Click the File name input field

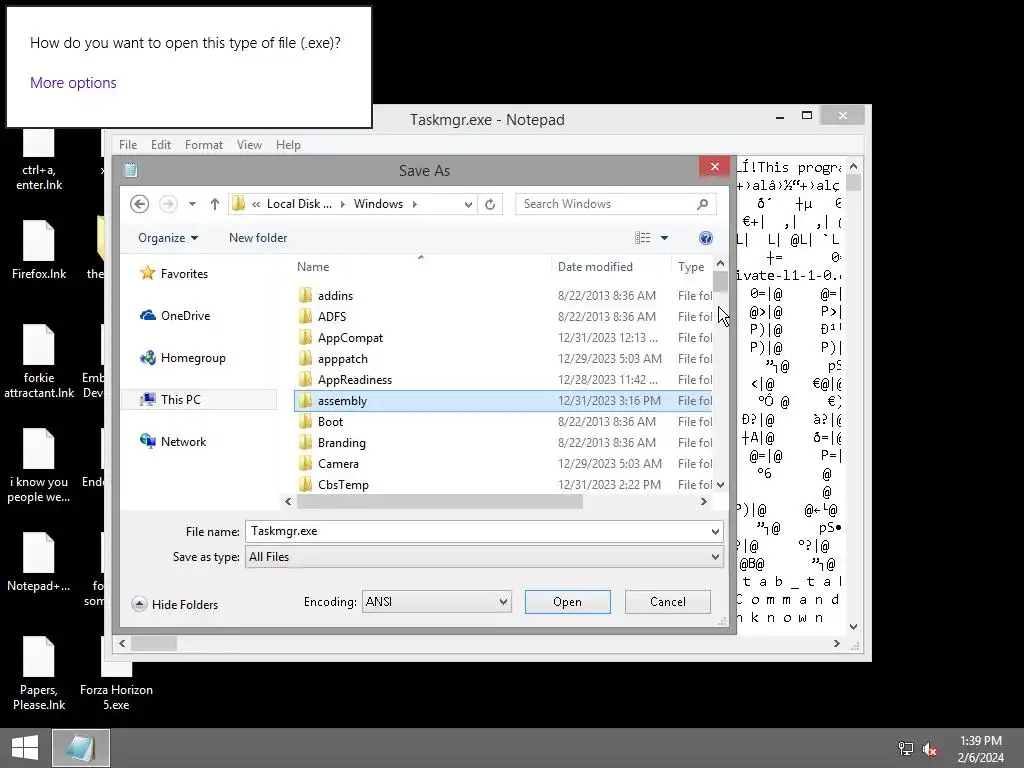pos(477,531)
